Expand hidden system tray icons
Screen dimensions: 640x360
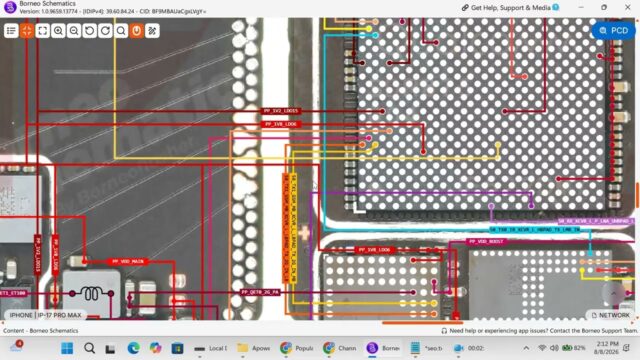(x=526, y=348)
